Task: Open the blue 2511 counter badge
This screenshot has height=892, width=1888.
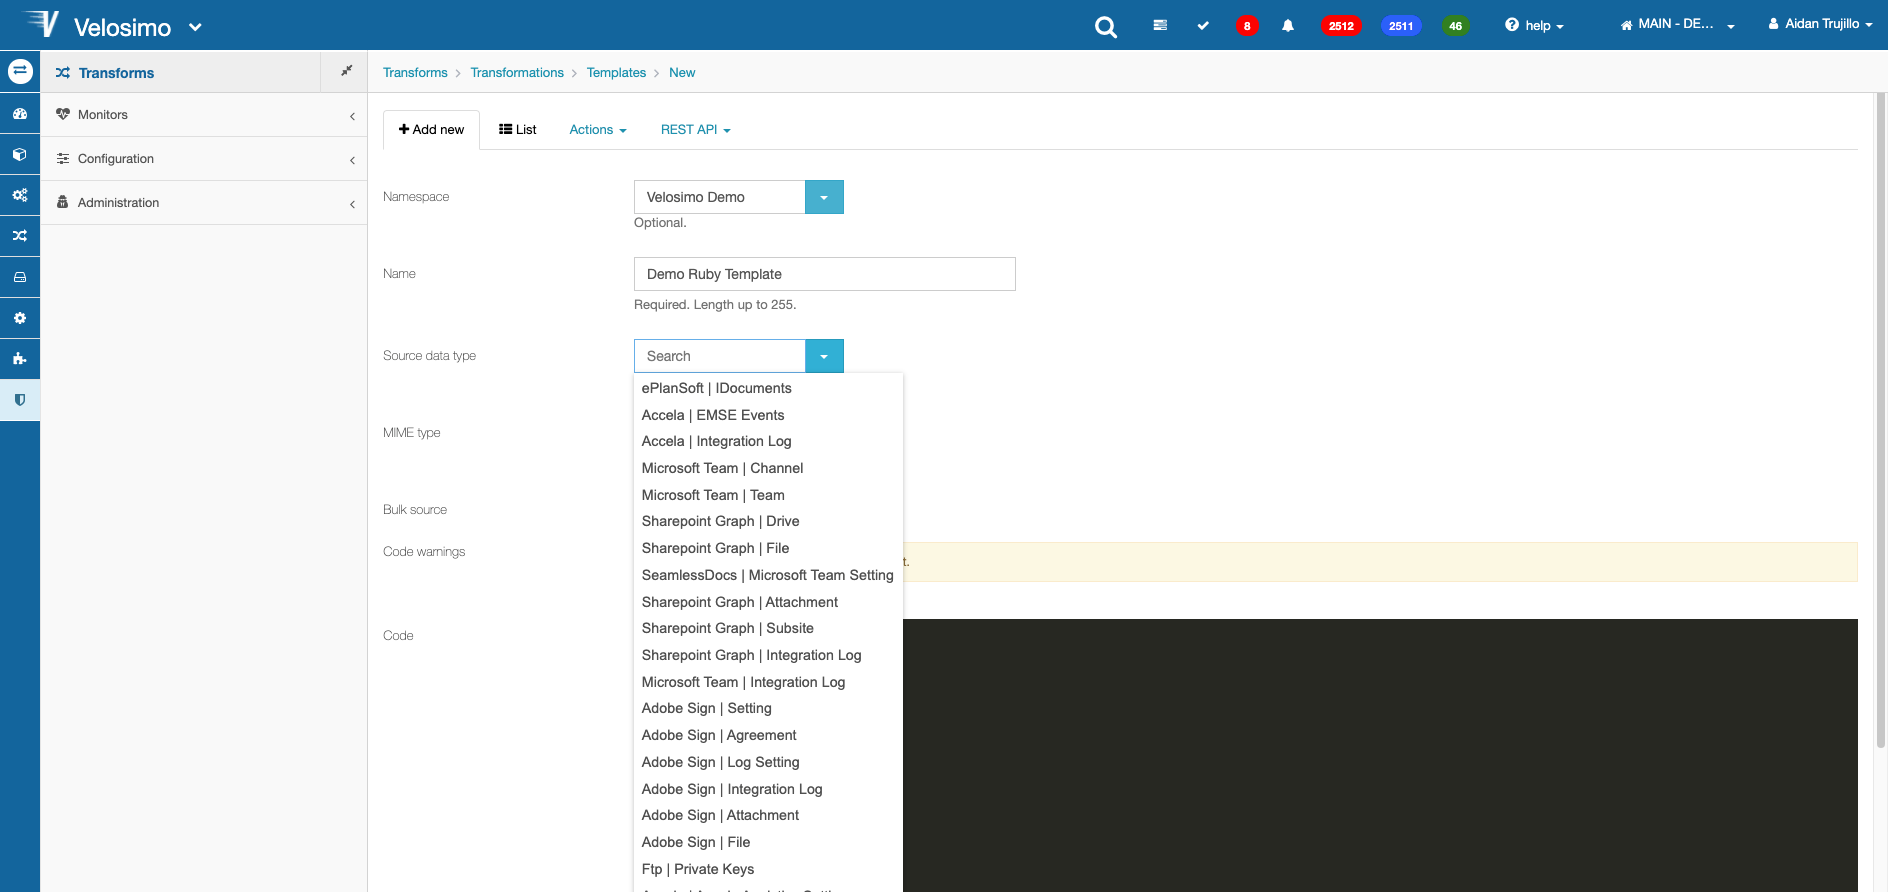Action: point(1401,26)
